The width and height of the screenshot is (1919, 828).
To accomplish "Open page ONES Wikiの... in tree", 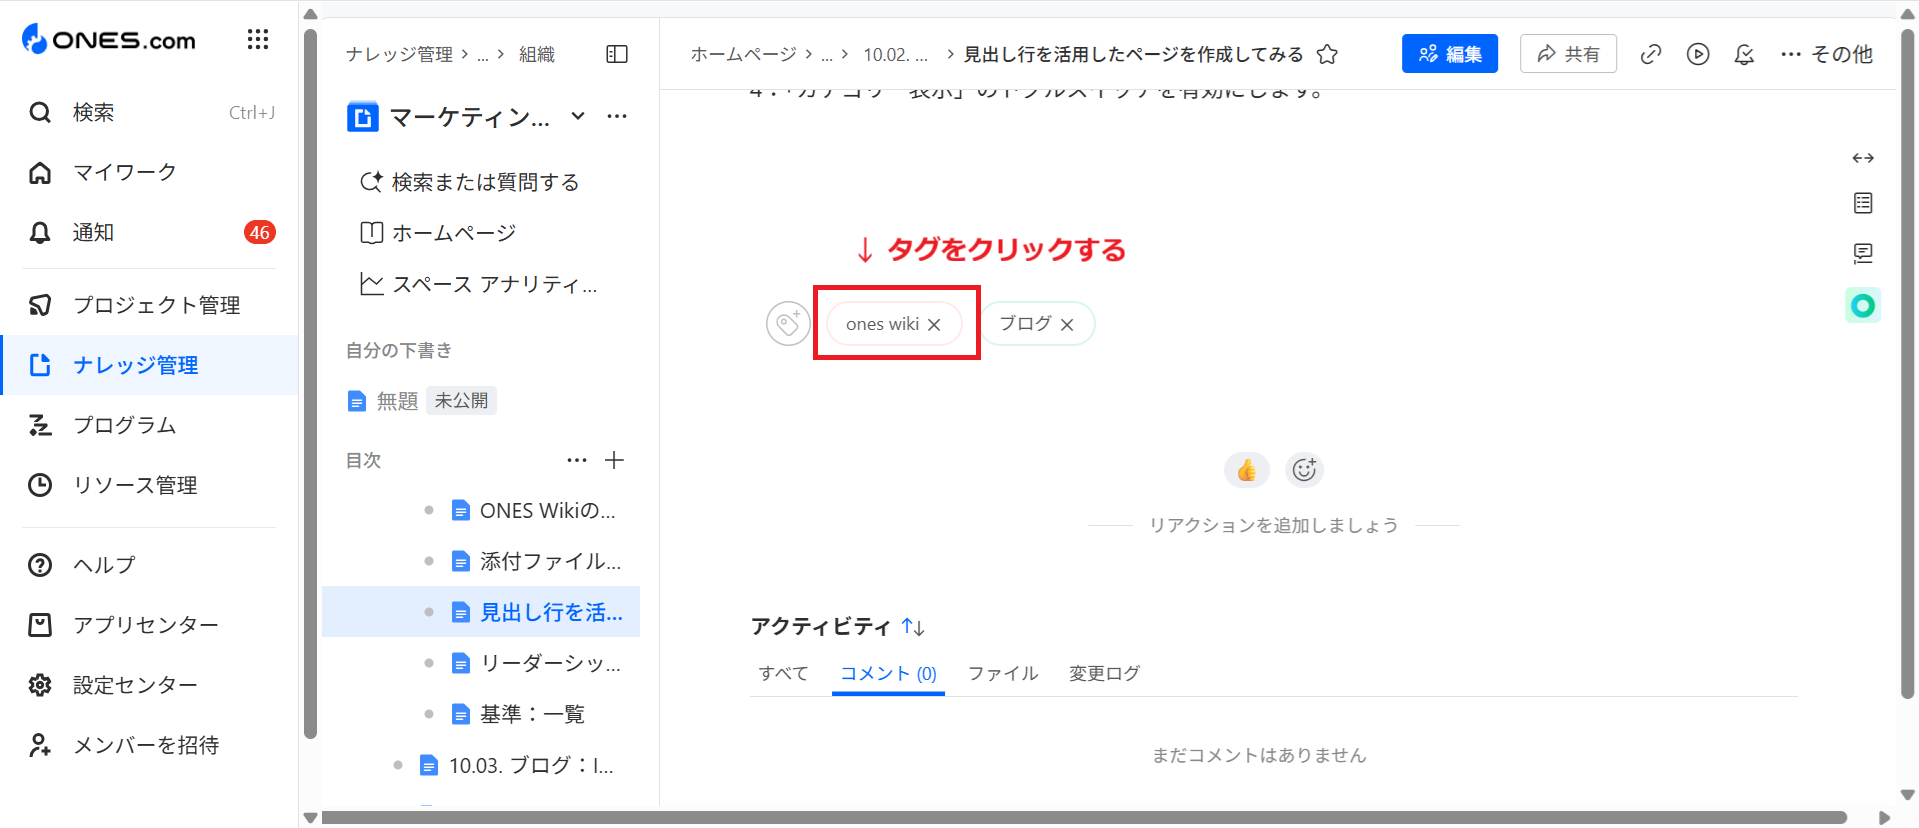I will pyautogui.click(x=534, y=511).
